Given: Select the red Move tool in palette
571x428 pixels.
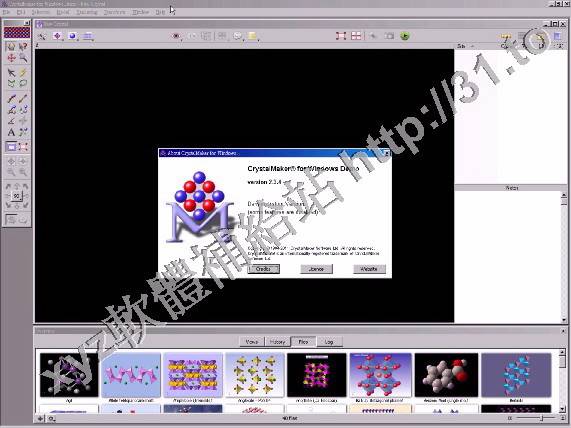Looking at the screenshot, I should coord(11,58).
